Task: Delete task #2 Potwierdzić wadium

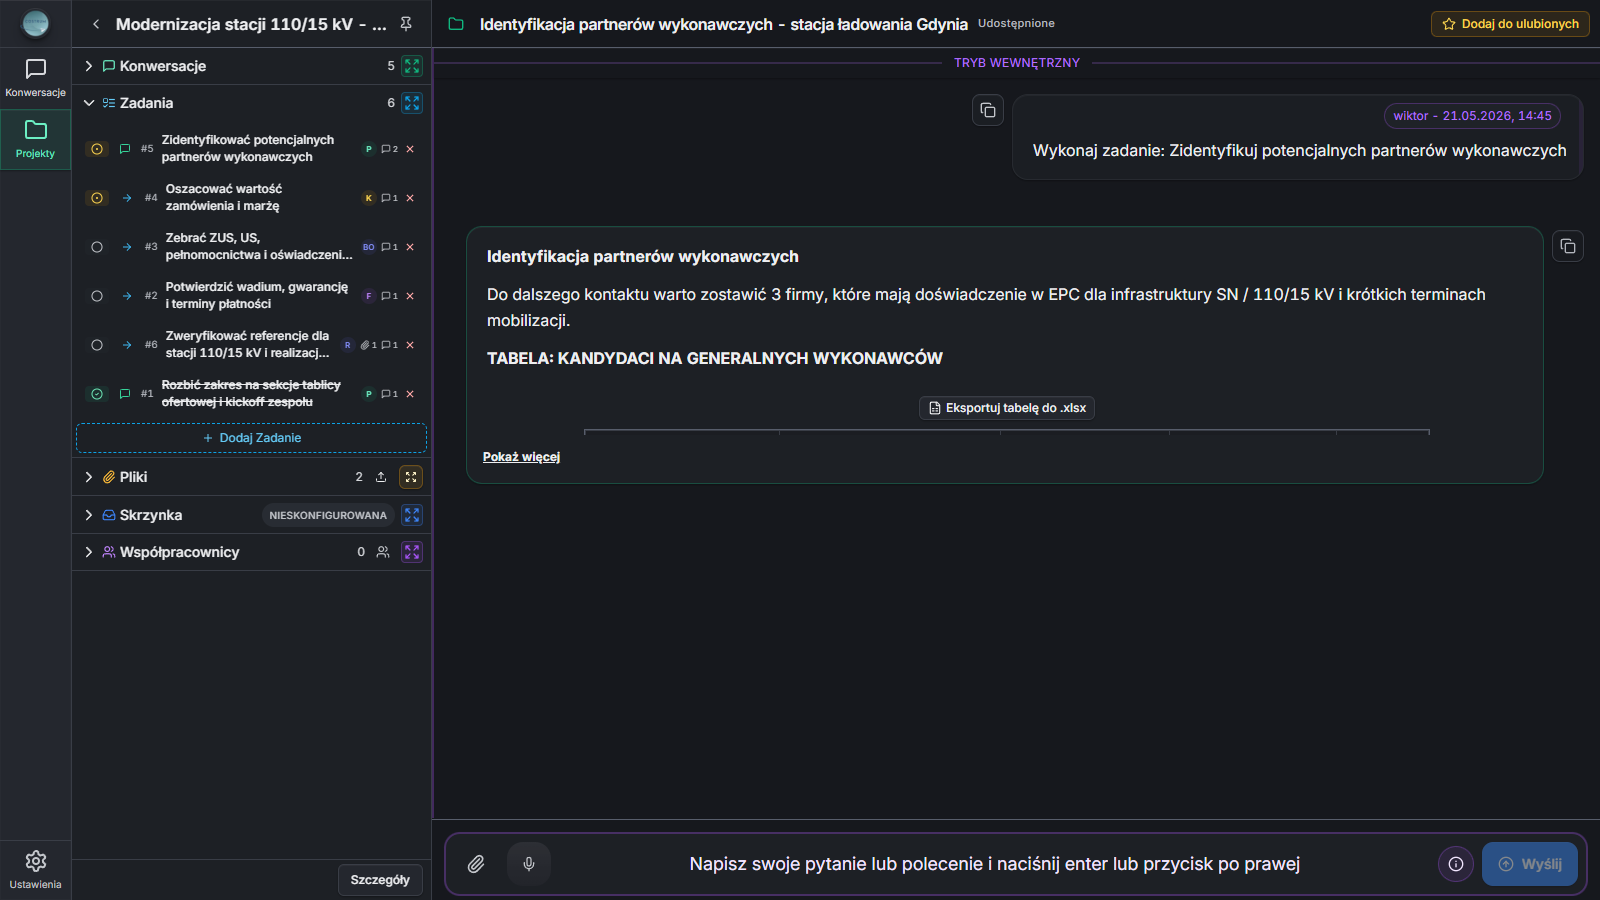Action: pyautogui.click(x=410, y=296)
